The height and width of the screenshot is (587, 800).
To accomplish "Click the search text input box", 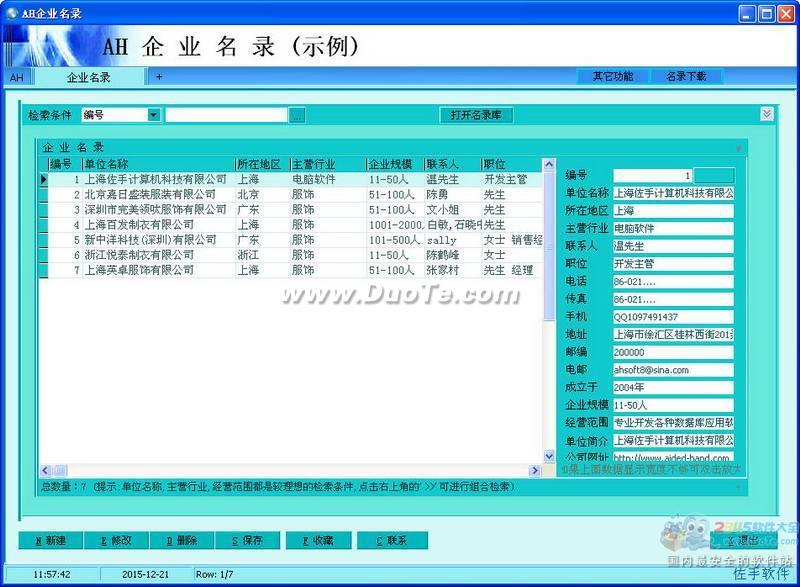I will click(x=227, y=115).
